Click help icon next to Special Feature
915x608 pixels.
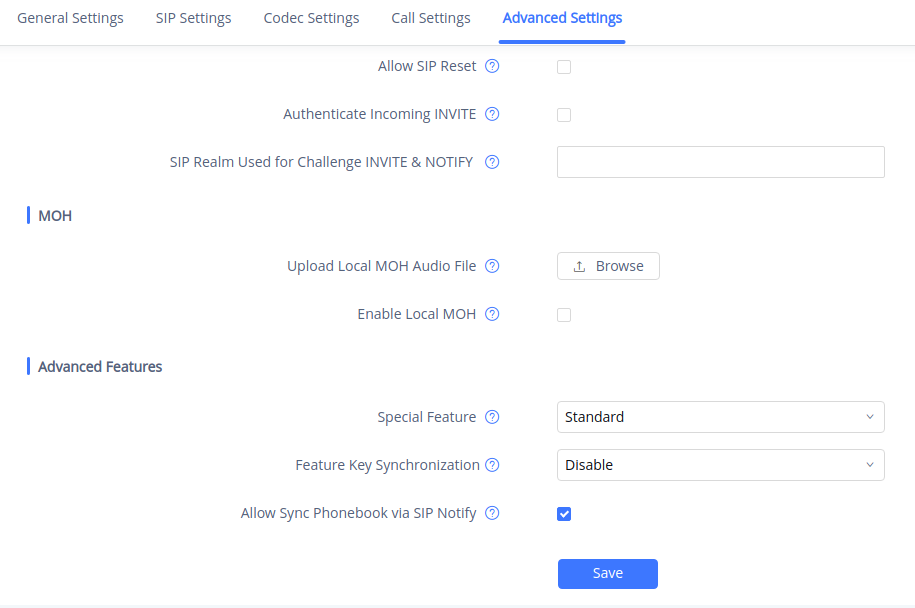point(492,417)
